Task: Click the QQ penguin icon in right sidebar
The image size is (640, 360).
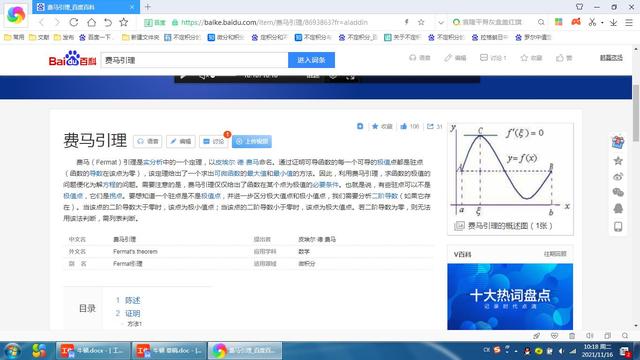Action: 618,209
